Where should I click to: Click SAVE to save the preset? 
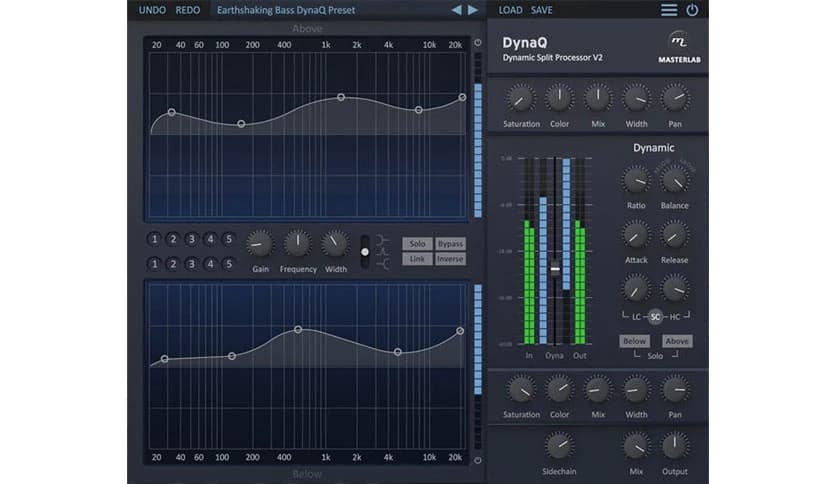541,10
